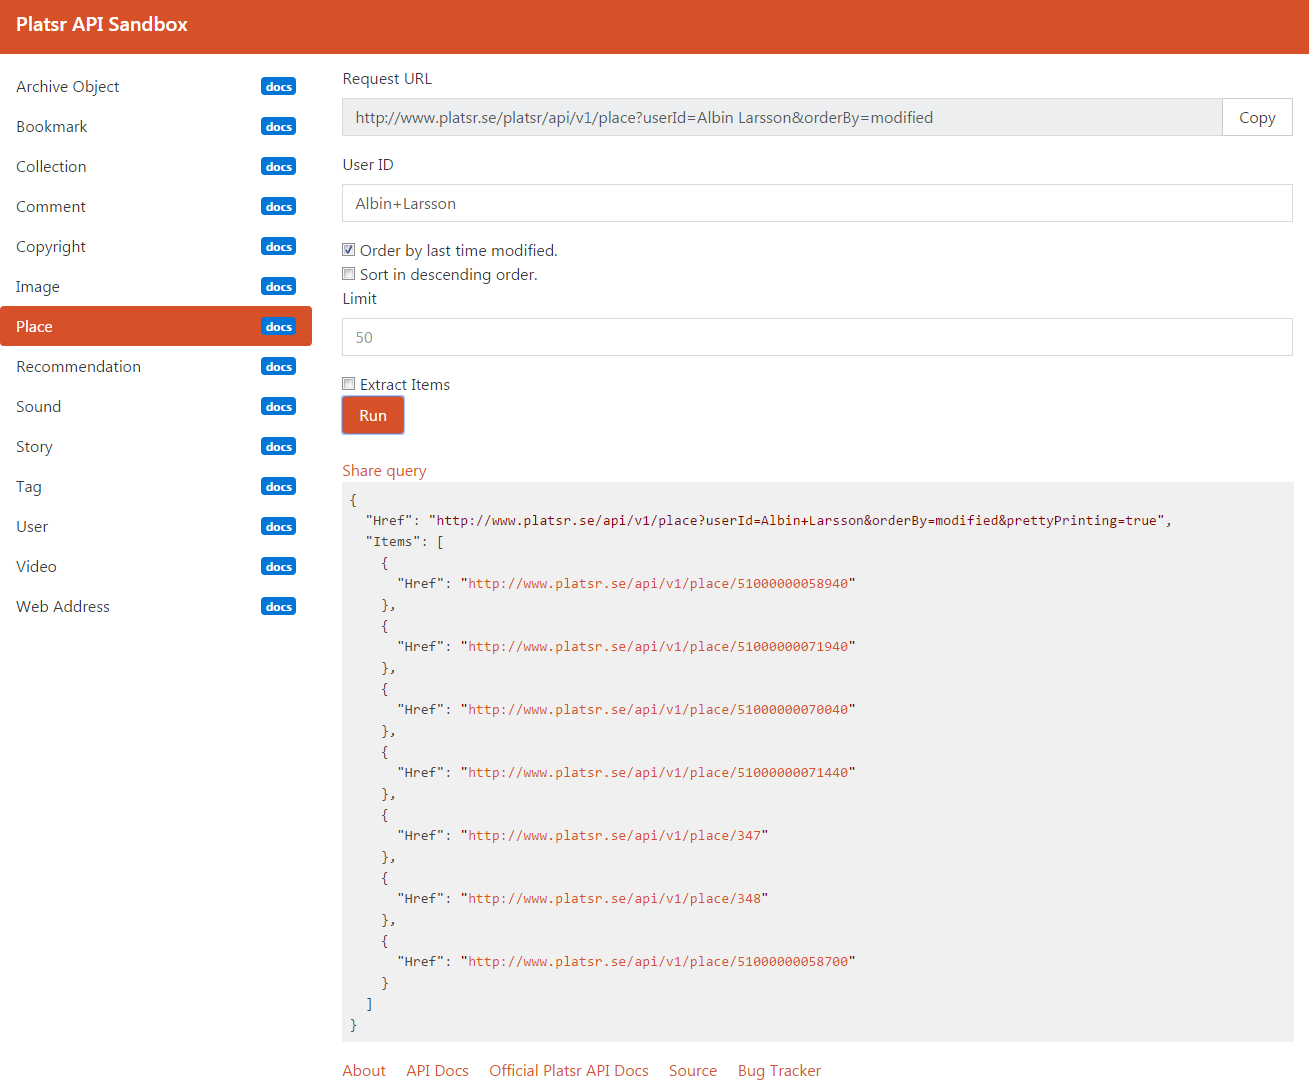Click the "Items": [ line in response
Viewport: 1309px width, 1082px height.
pos(405,542)
